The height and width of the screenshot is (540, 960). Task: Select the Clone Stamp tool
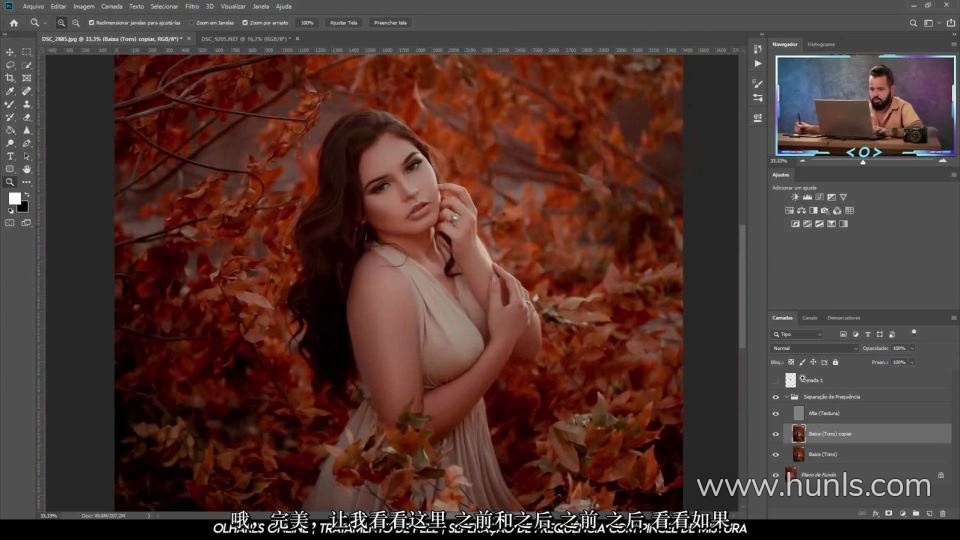pos(26,104)
